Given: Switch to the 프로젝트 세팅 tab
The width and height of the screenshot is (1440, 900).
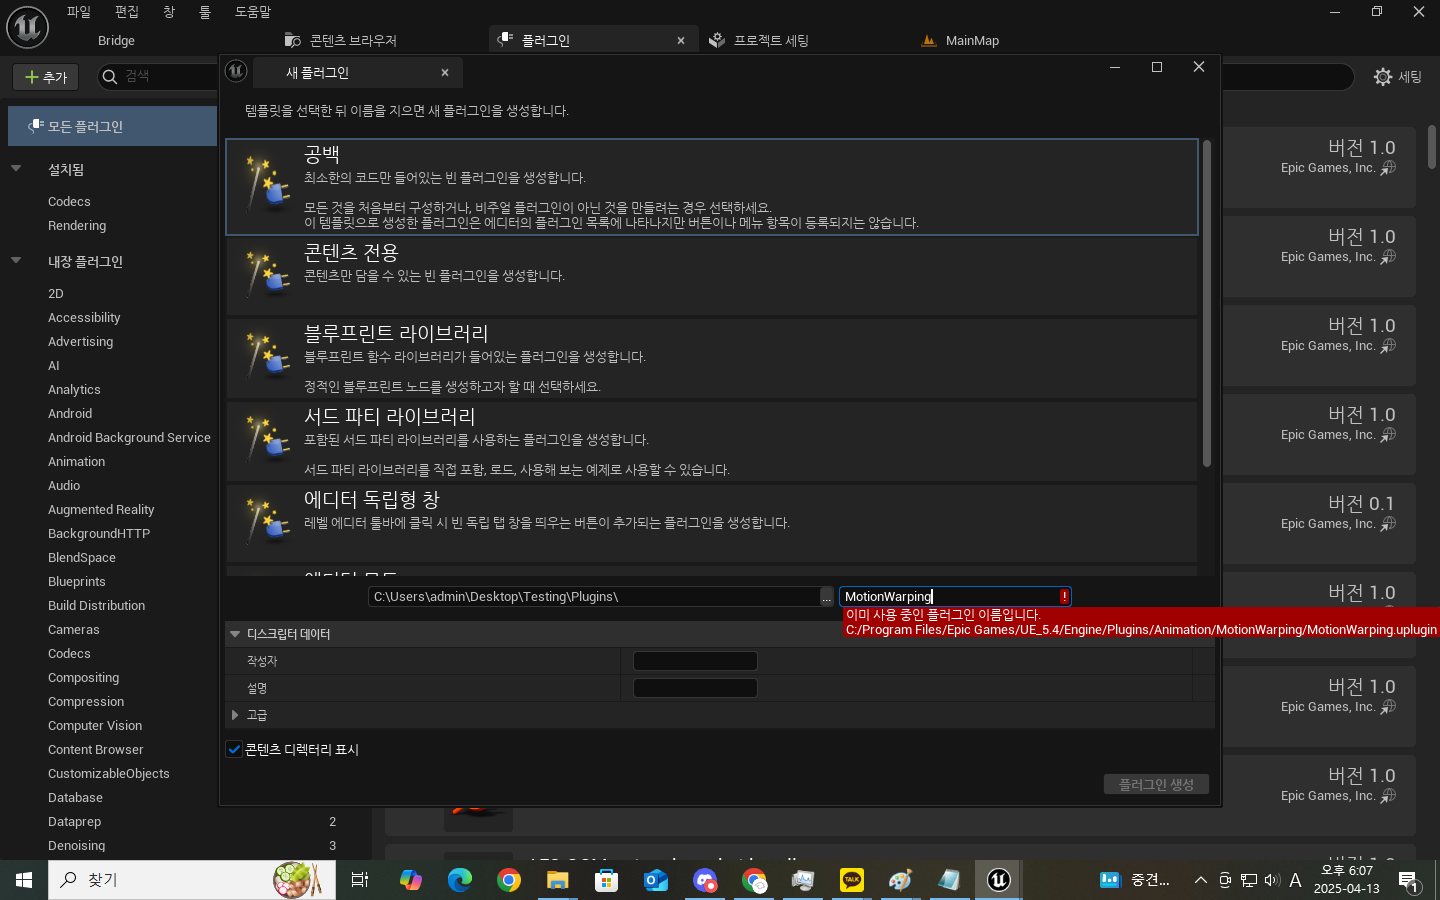Looking at the screenshot, I should click(x=760, y=40).
